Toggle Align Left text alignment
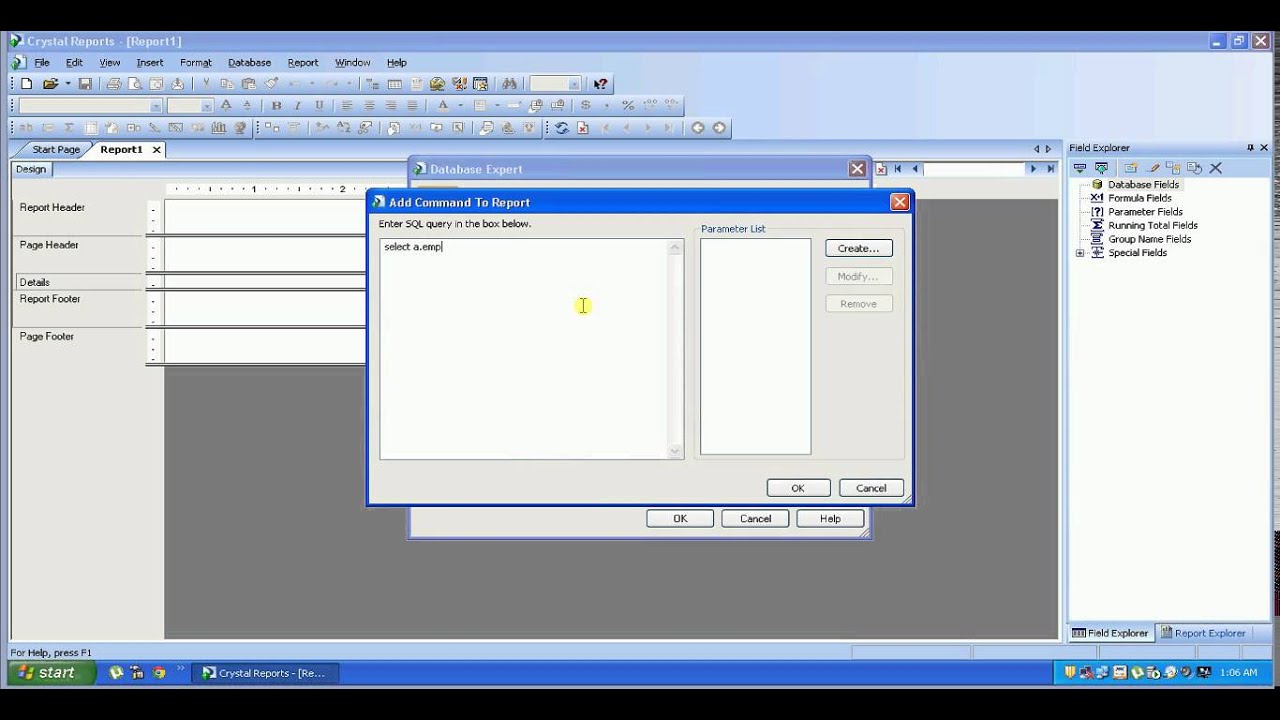 point(347,105)
